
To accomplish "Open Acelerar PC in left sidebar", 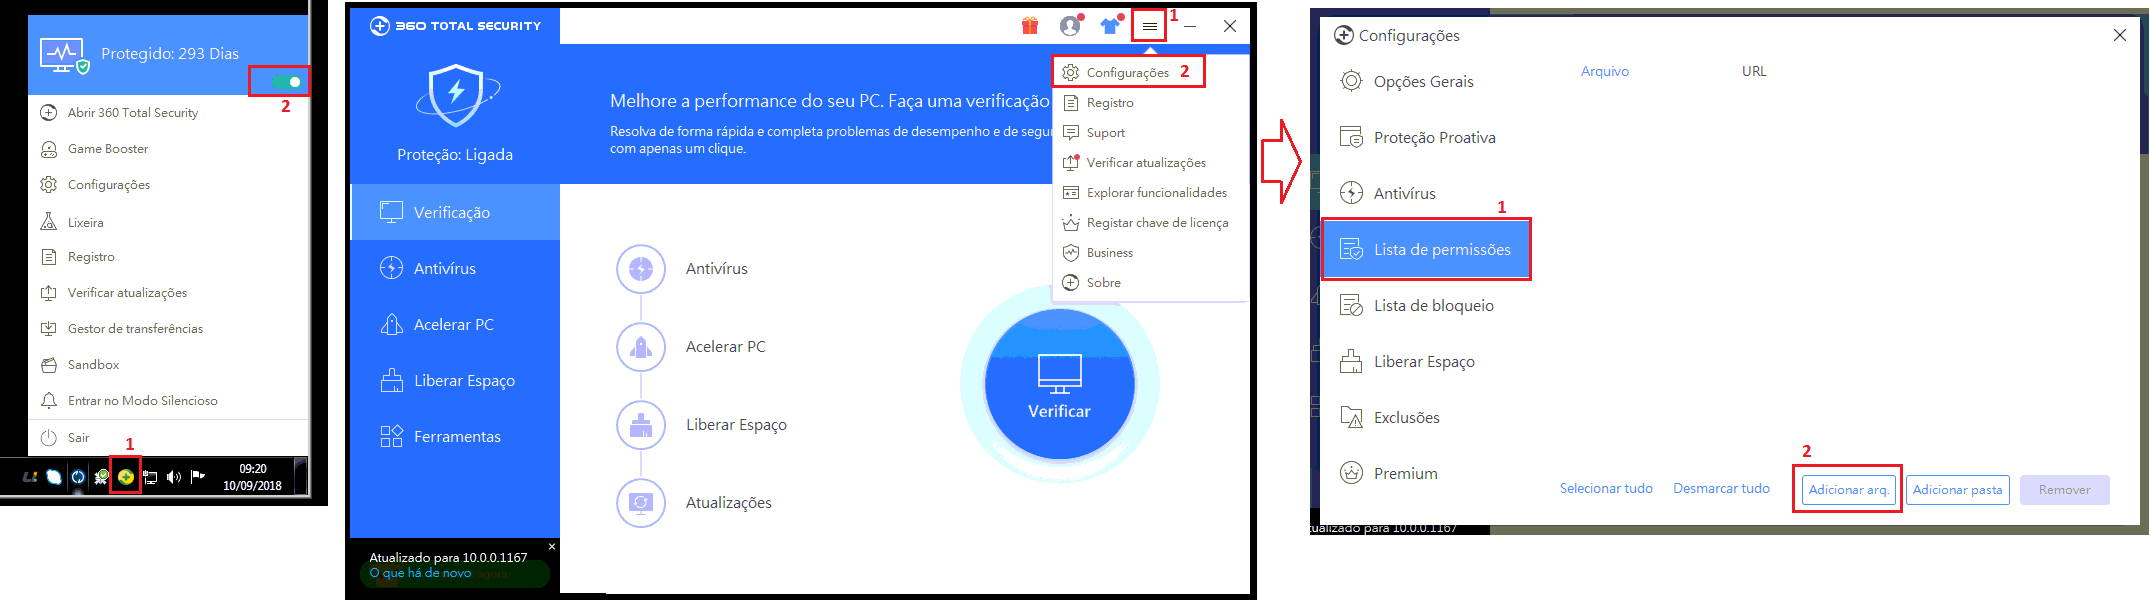I will (x=453, y=325).
